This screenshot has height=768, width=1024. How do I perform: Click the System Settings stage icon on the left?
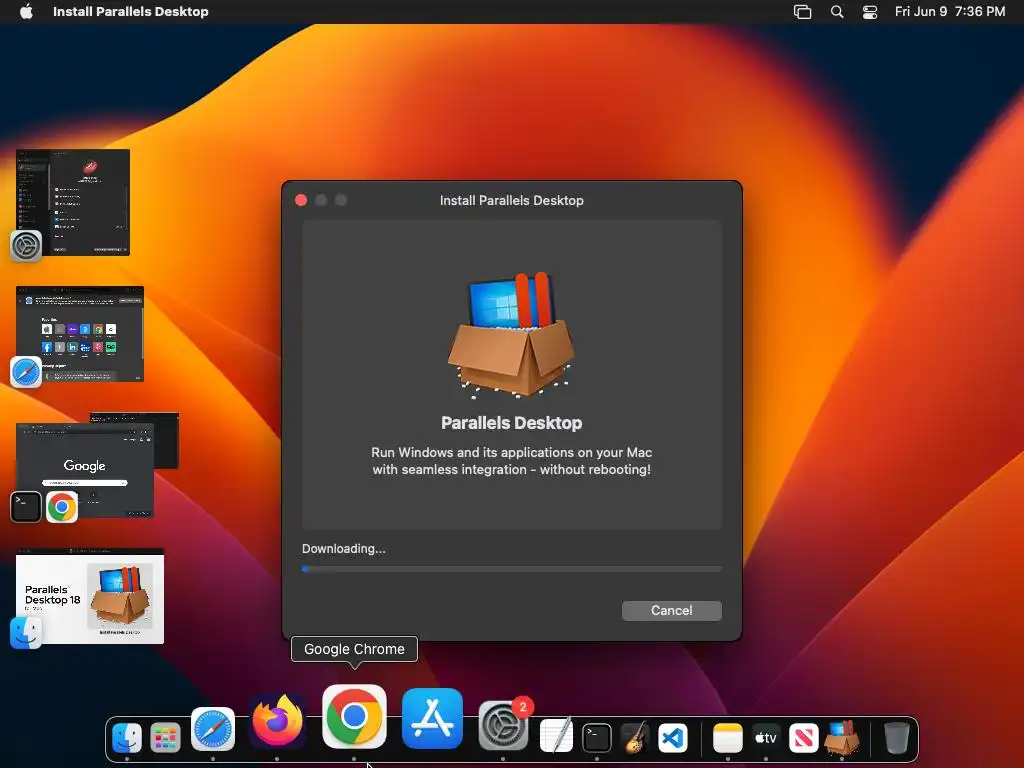26,246
